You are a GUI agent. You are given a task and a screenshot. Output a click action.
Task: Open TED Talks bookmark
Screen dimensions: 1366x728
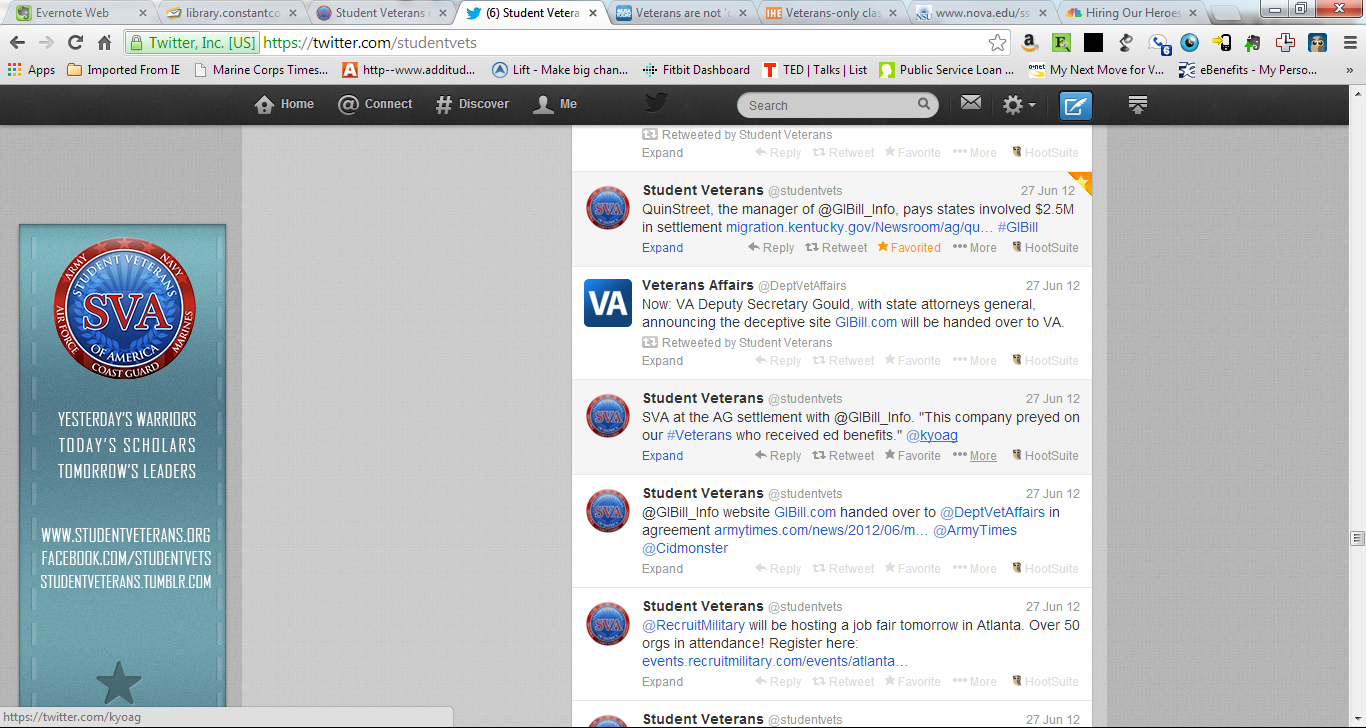815,70
